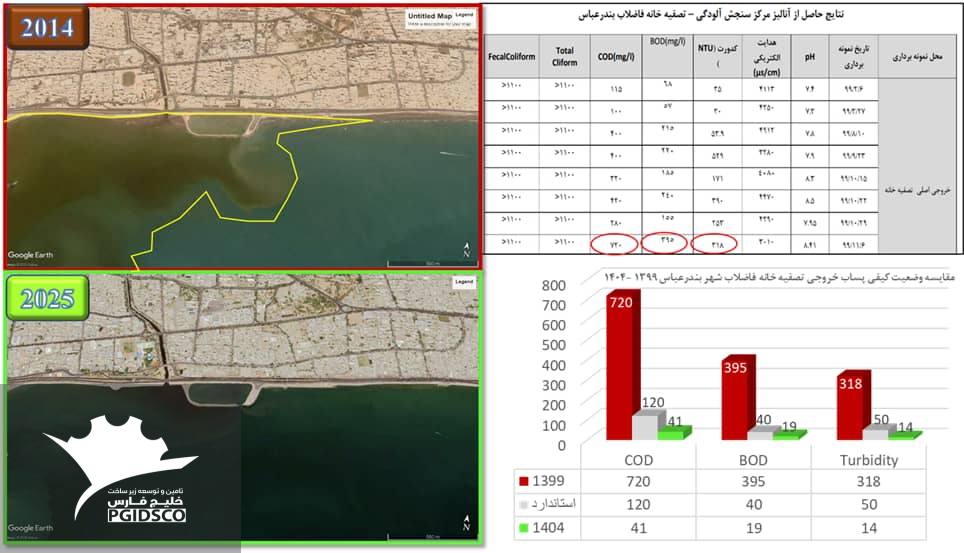Click the green Turbidity bar labeled 14

click(x=905, y=436)
